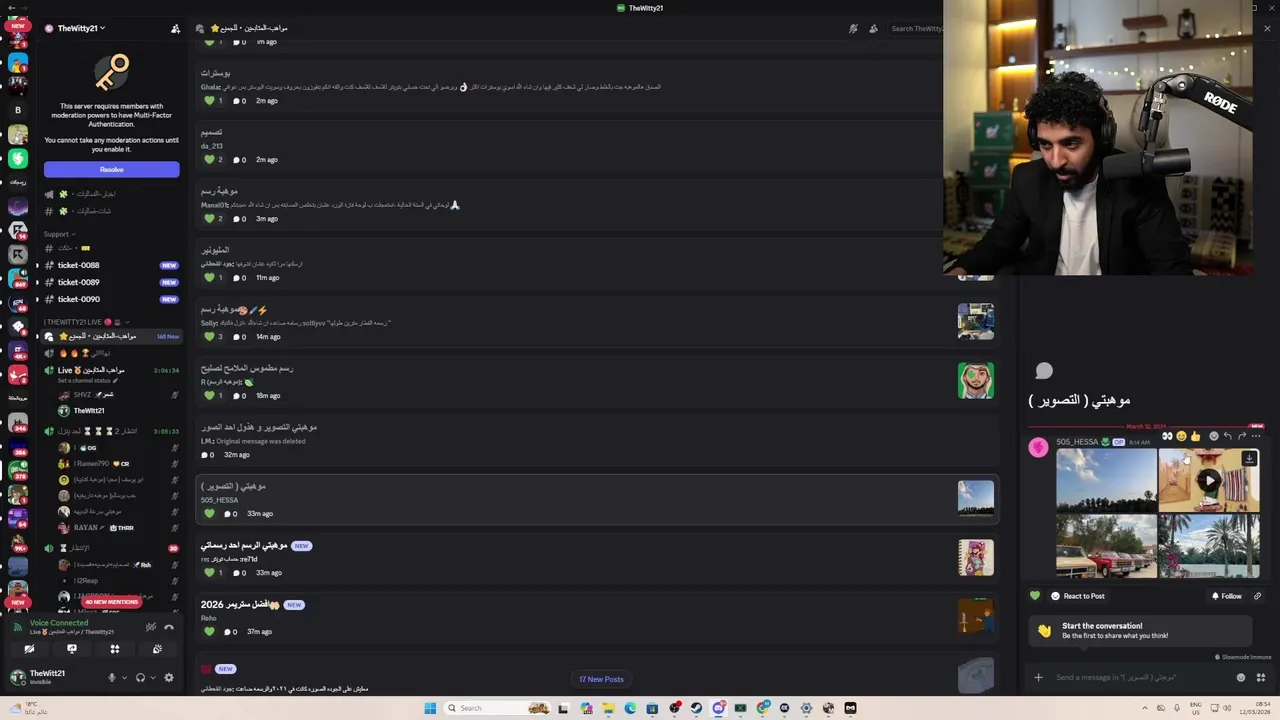Copy post link icon beside Follow
Viewport: 1280px width, 720px height.
coord(1257,596)
